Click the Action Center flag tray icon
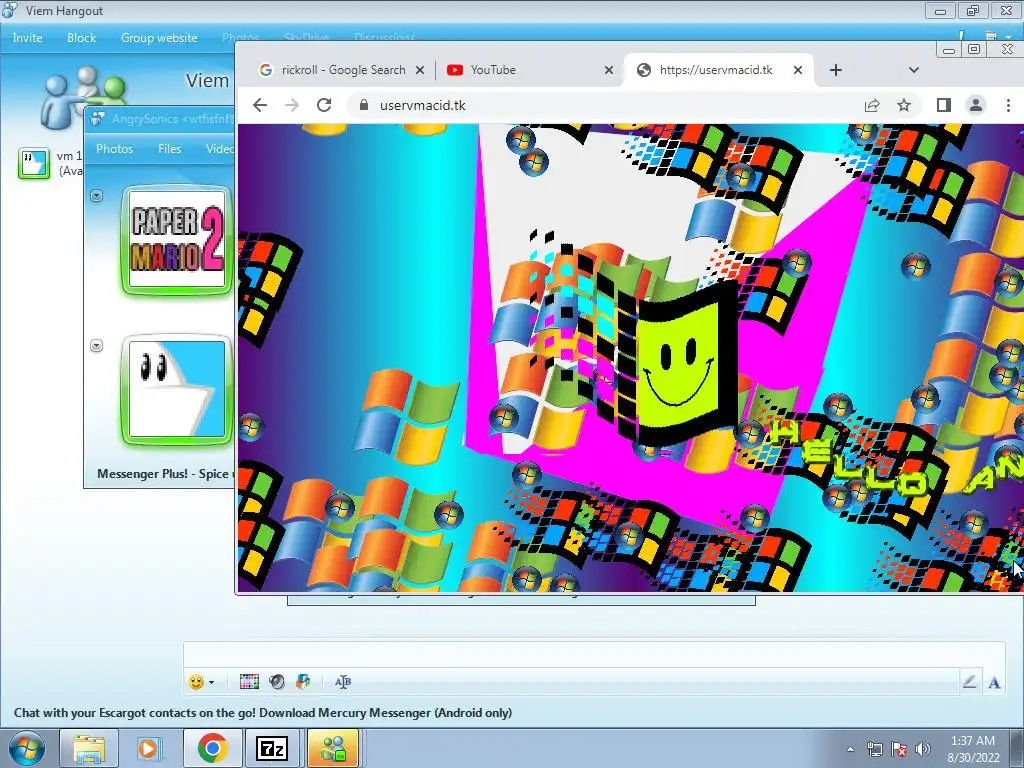The height and width of the screenshot is (768, 1024). tap(899, 749)
